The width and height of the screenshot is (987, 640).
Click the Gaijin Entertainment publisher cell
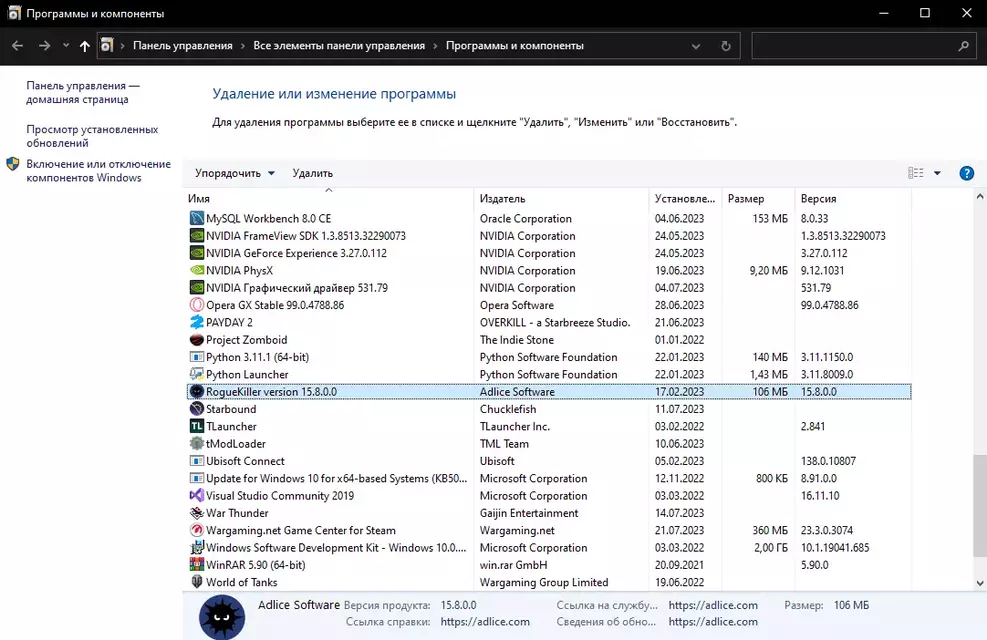pyautogui.click(x=529, y=513)
